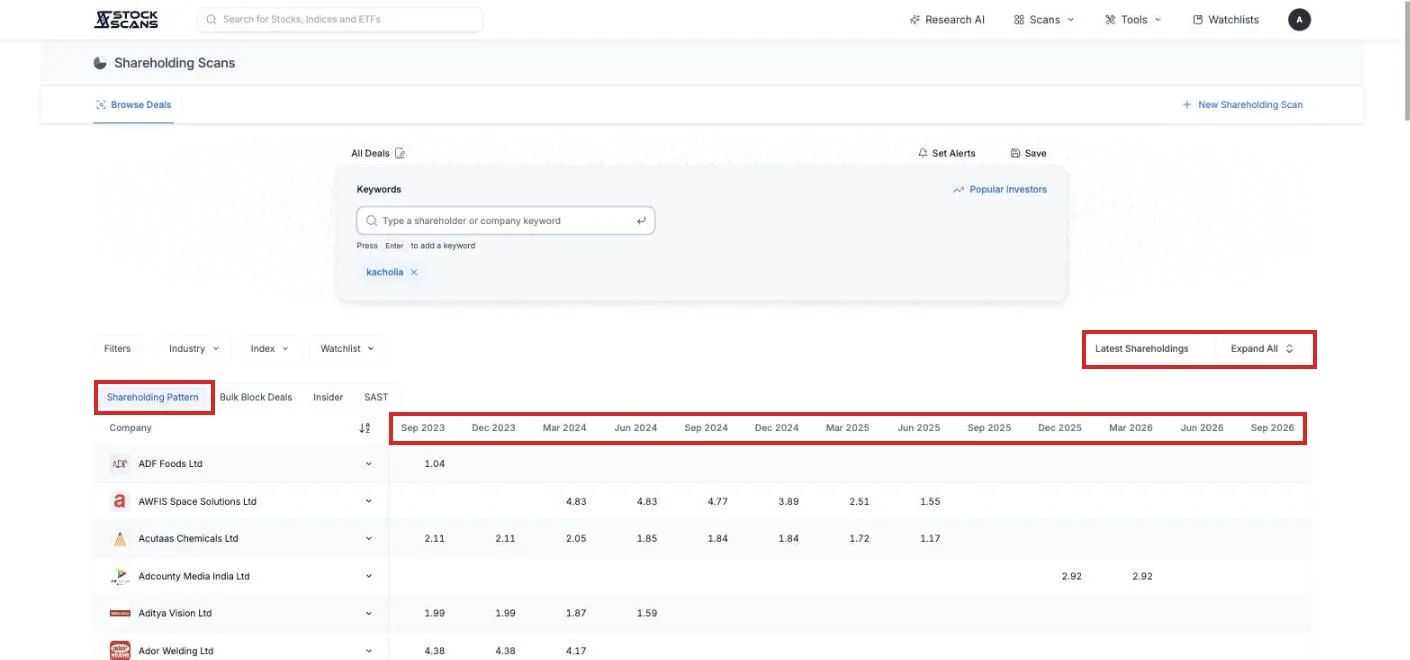Viewport: 1410px width, 660px height.
Task: Expand the ADF Foods Ltd row
Action: (368, 464)
